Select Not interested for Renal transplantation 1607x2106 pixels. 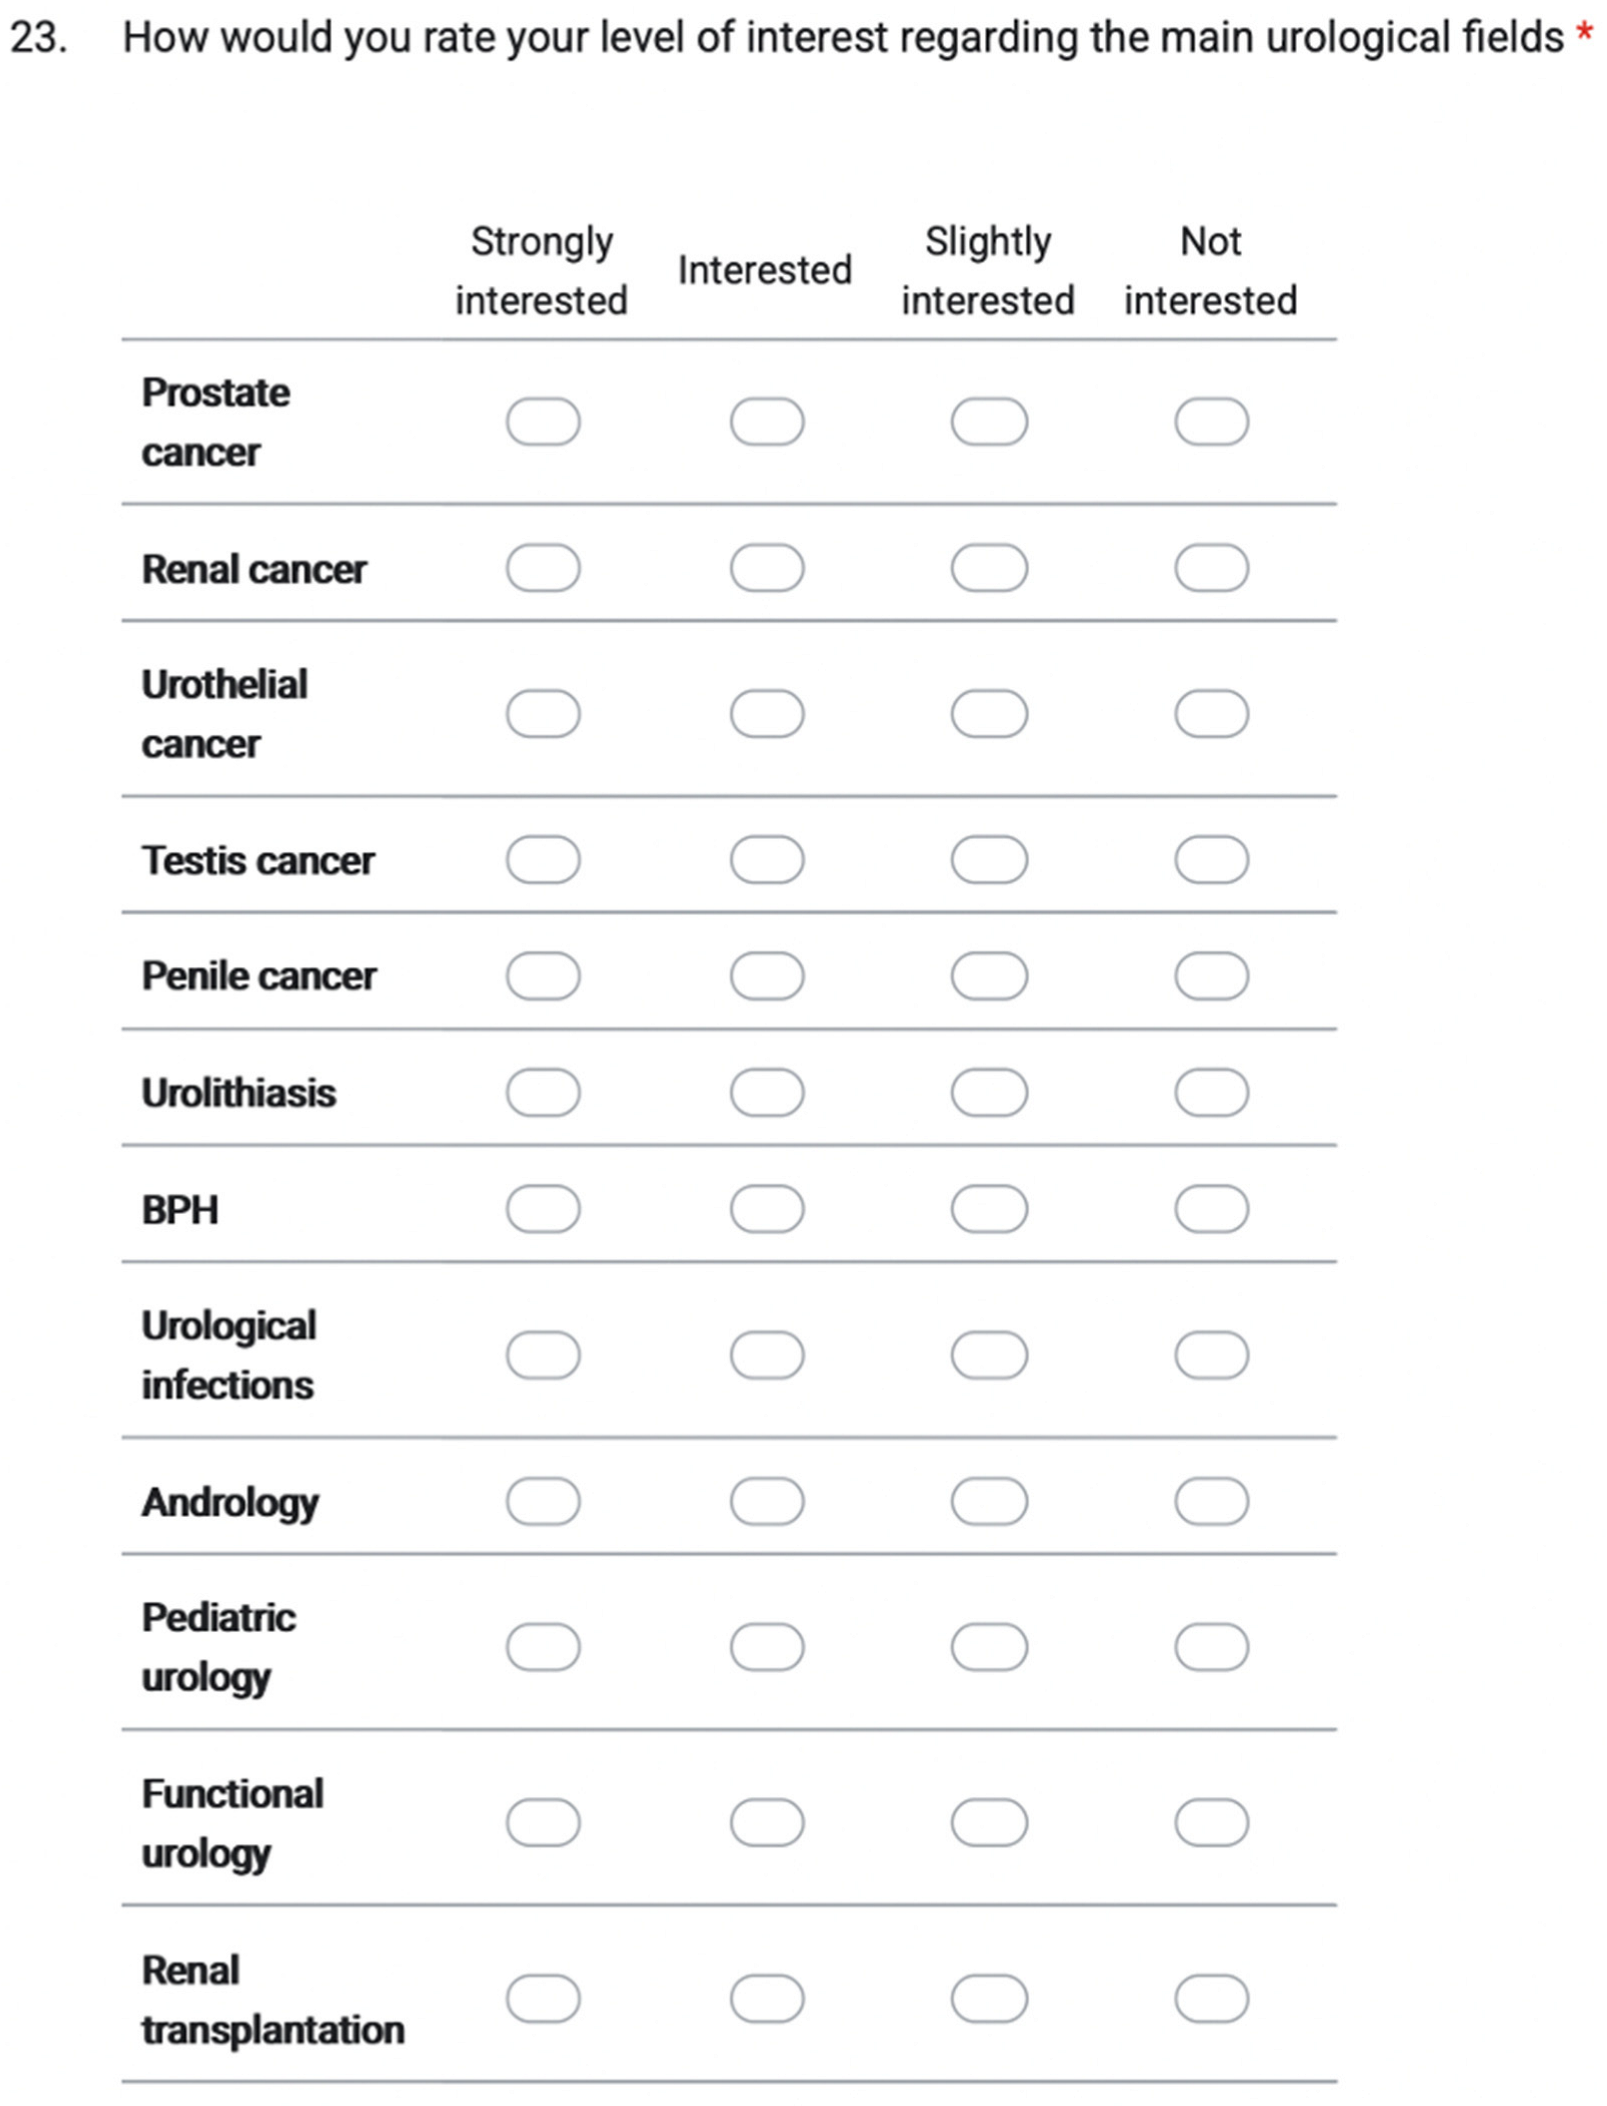pyautogui.click(x=1211, y=1998)
